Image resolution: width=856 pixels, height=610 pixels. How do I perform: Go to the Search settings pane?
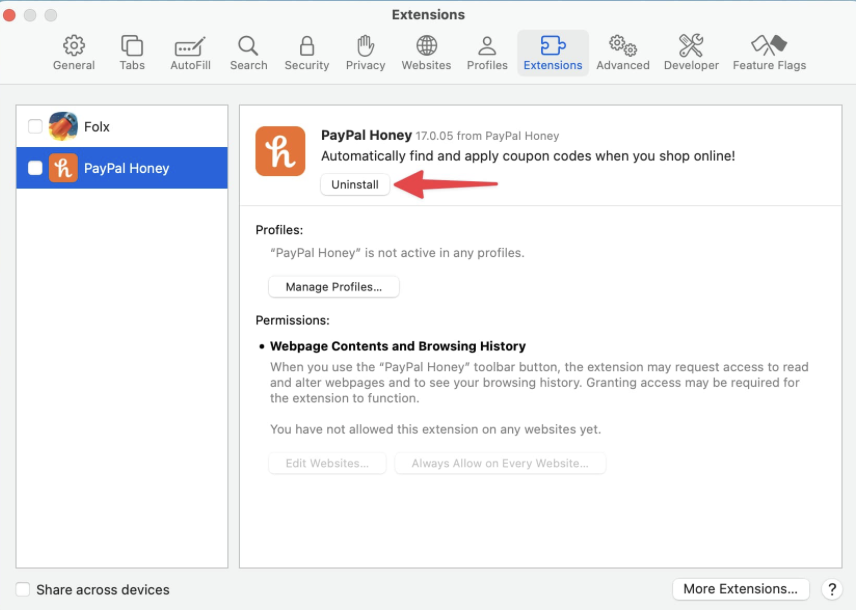click(248, 53)
